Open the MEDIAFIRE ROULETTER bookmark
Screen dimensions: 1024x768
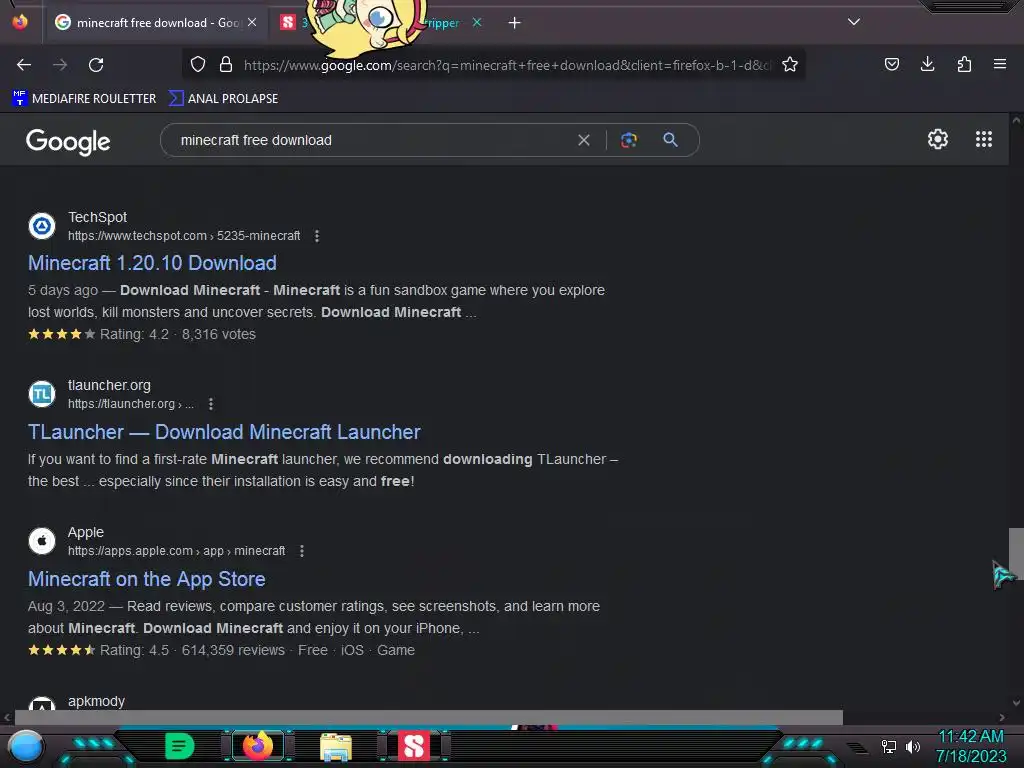84,99
